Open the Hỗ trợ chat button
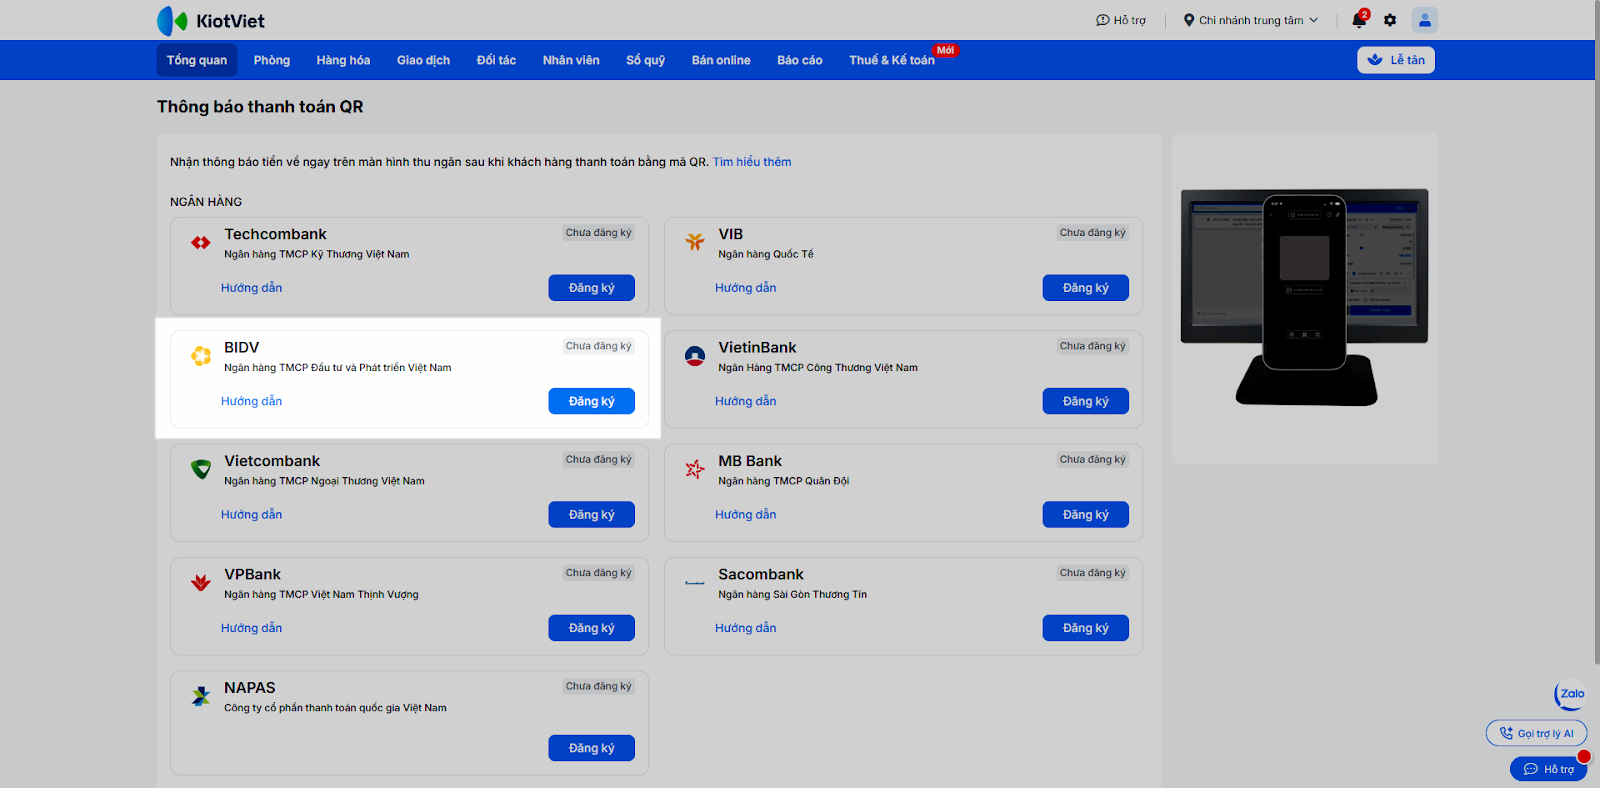 click(x=1549, y=769)
